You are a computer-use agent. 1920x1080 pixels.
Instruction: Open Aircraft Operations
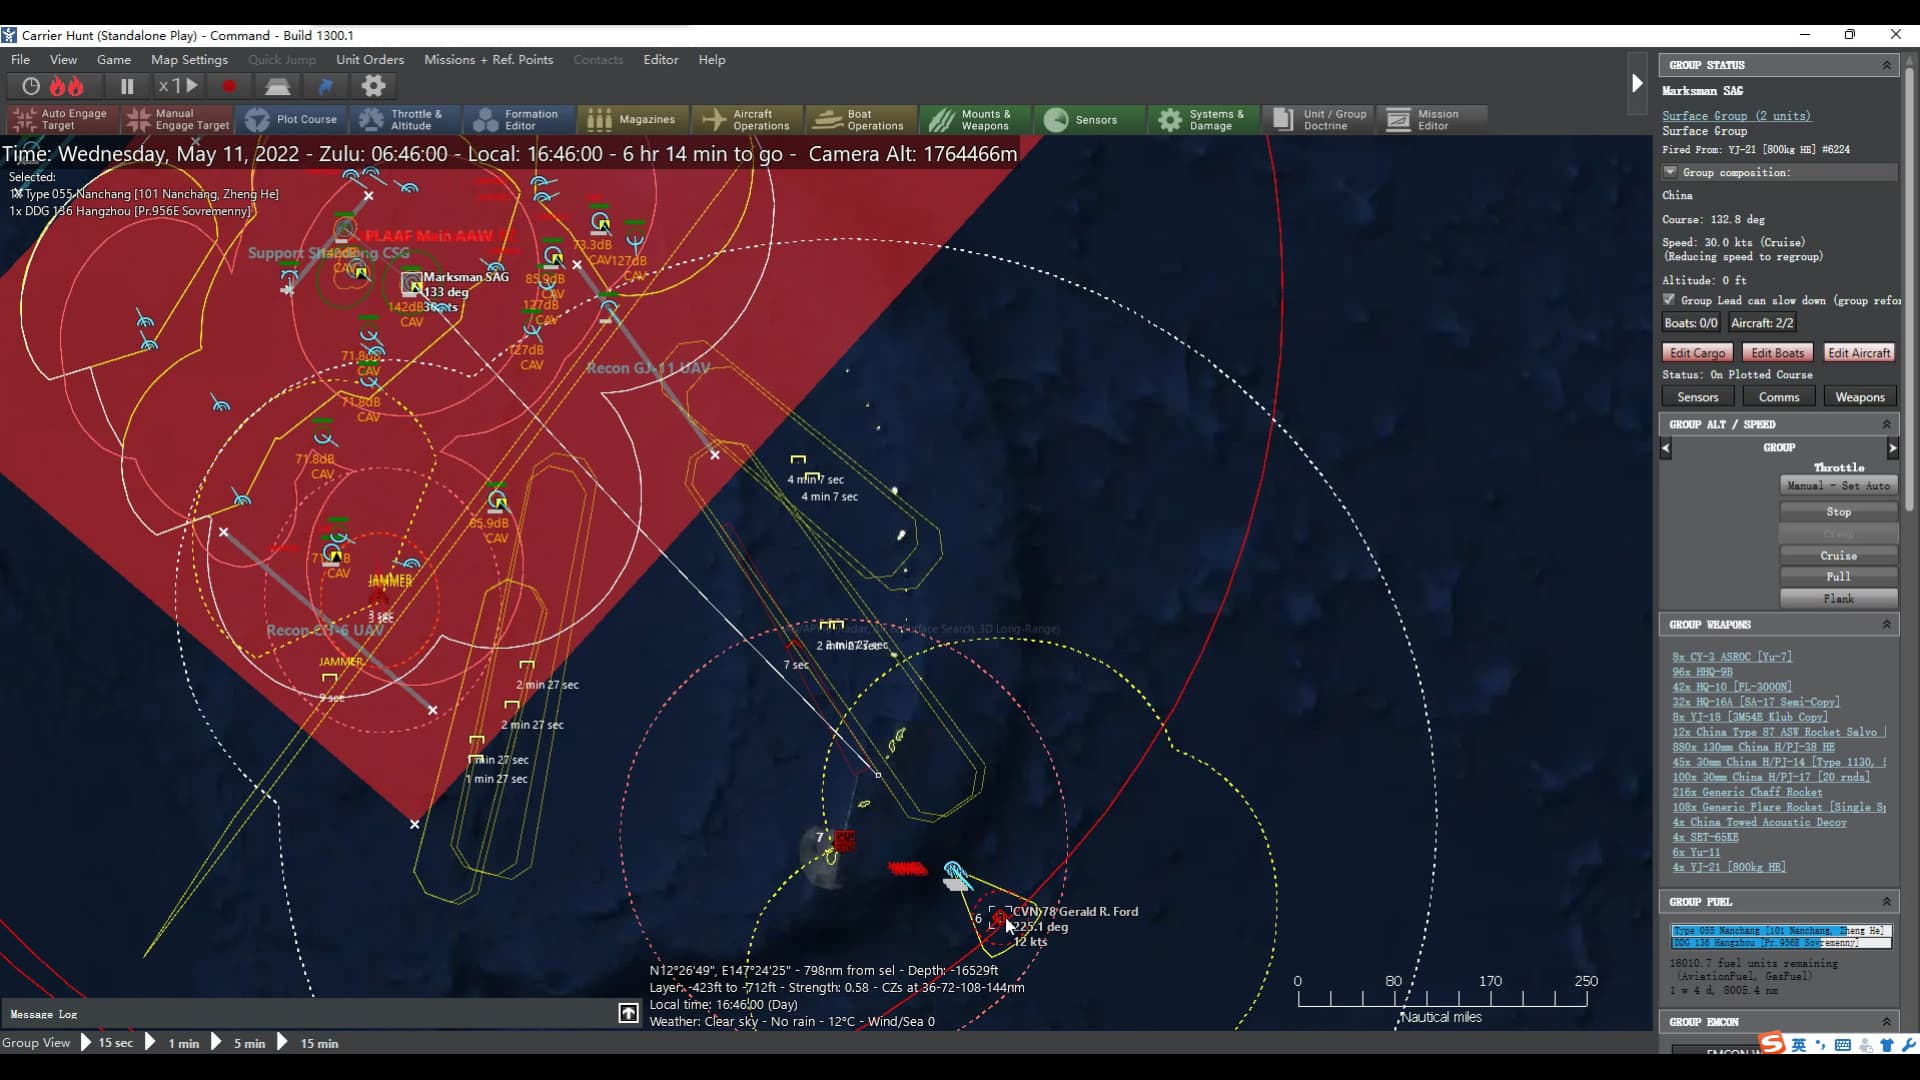(x=748, y=120)
